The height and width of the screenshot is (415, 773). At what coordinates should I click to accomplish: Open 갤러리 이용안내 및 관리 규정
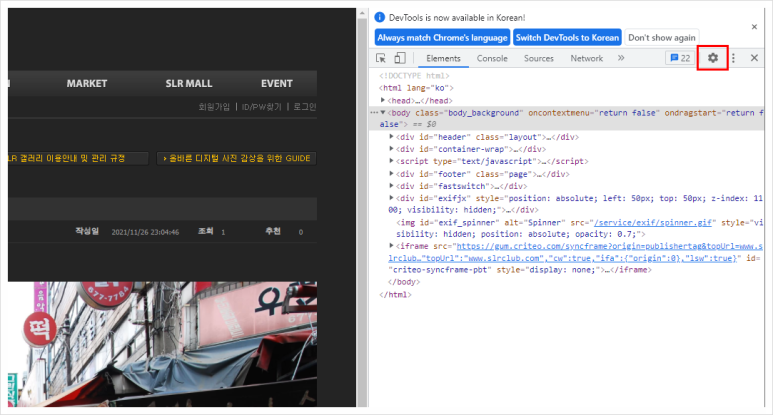[x=78, y=158]
